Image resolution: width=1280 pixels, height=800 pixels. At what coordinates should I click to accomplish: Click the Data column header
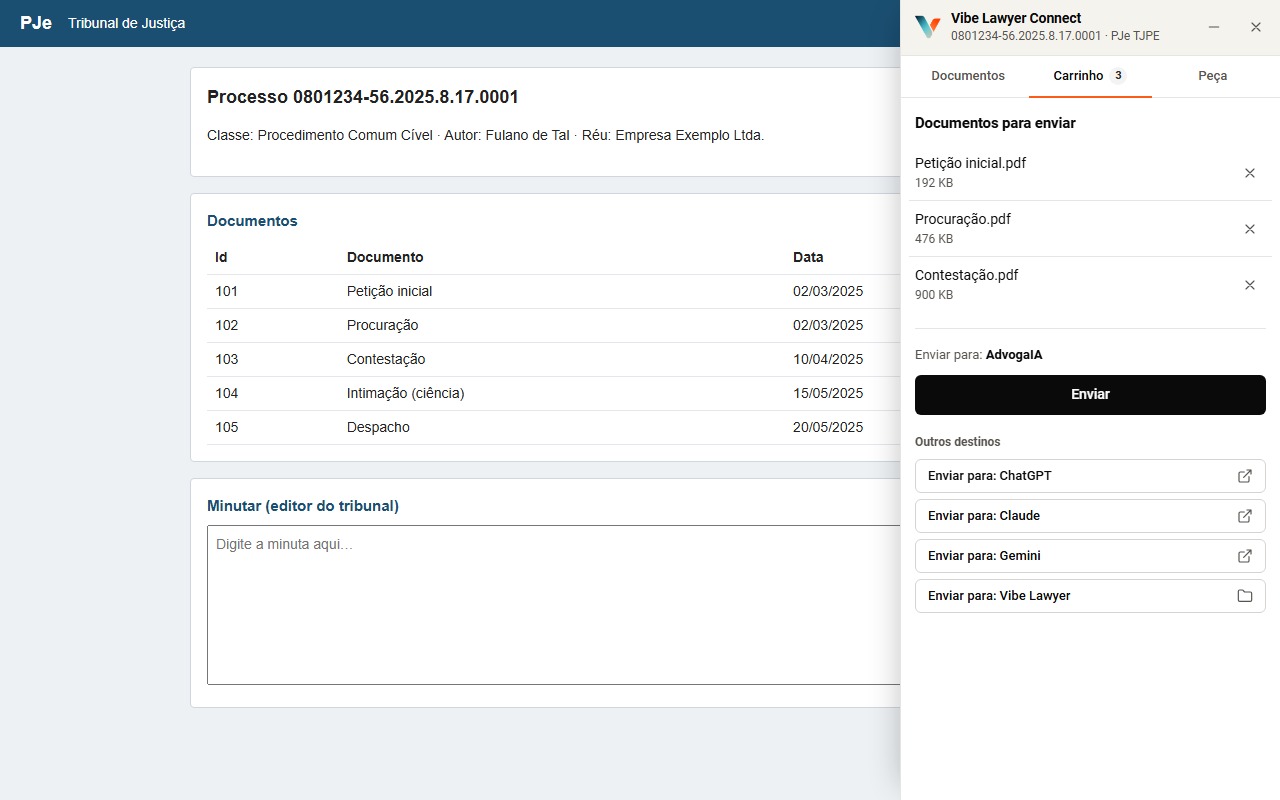(x=808, y=258)
